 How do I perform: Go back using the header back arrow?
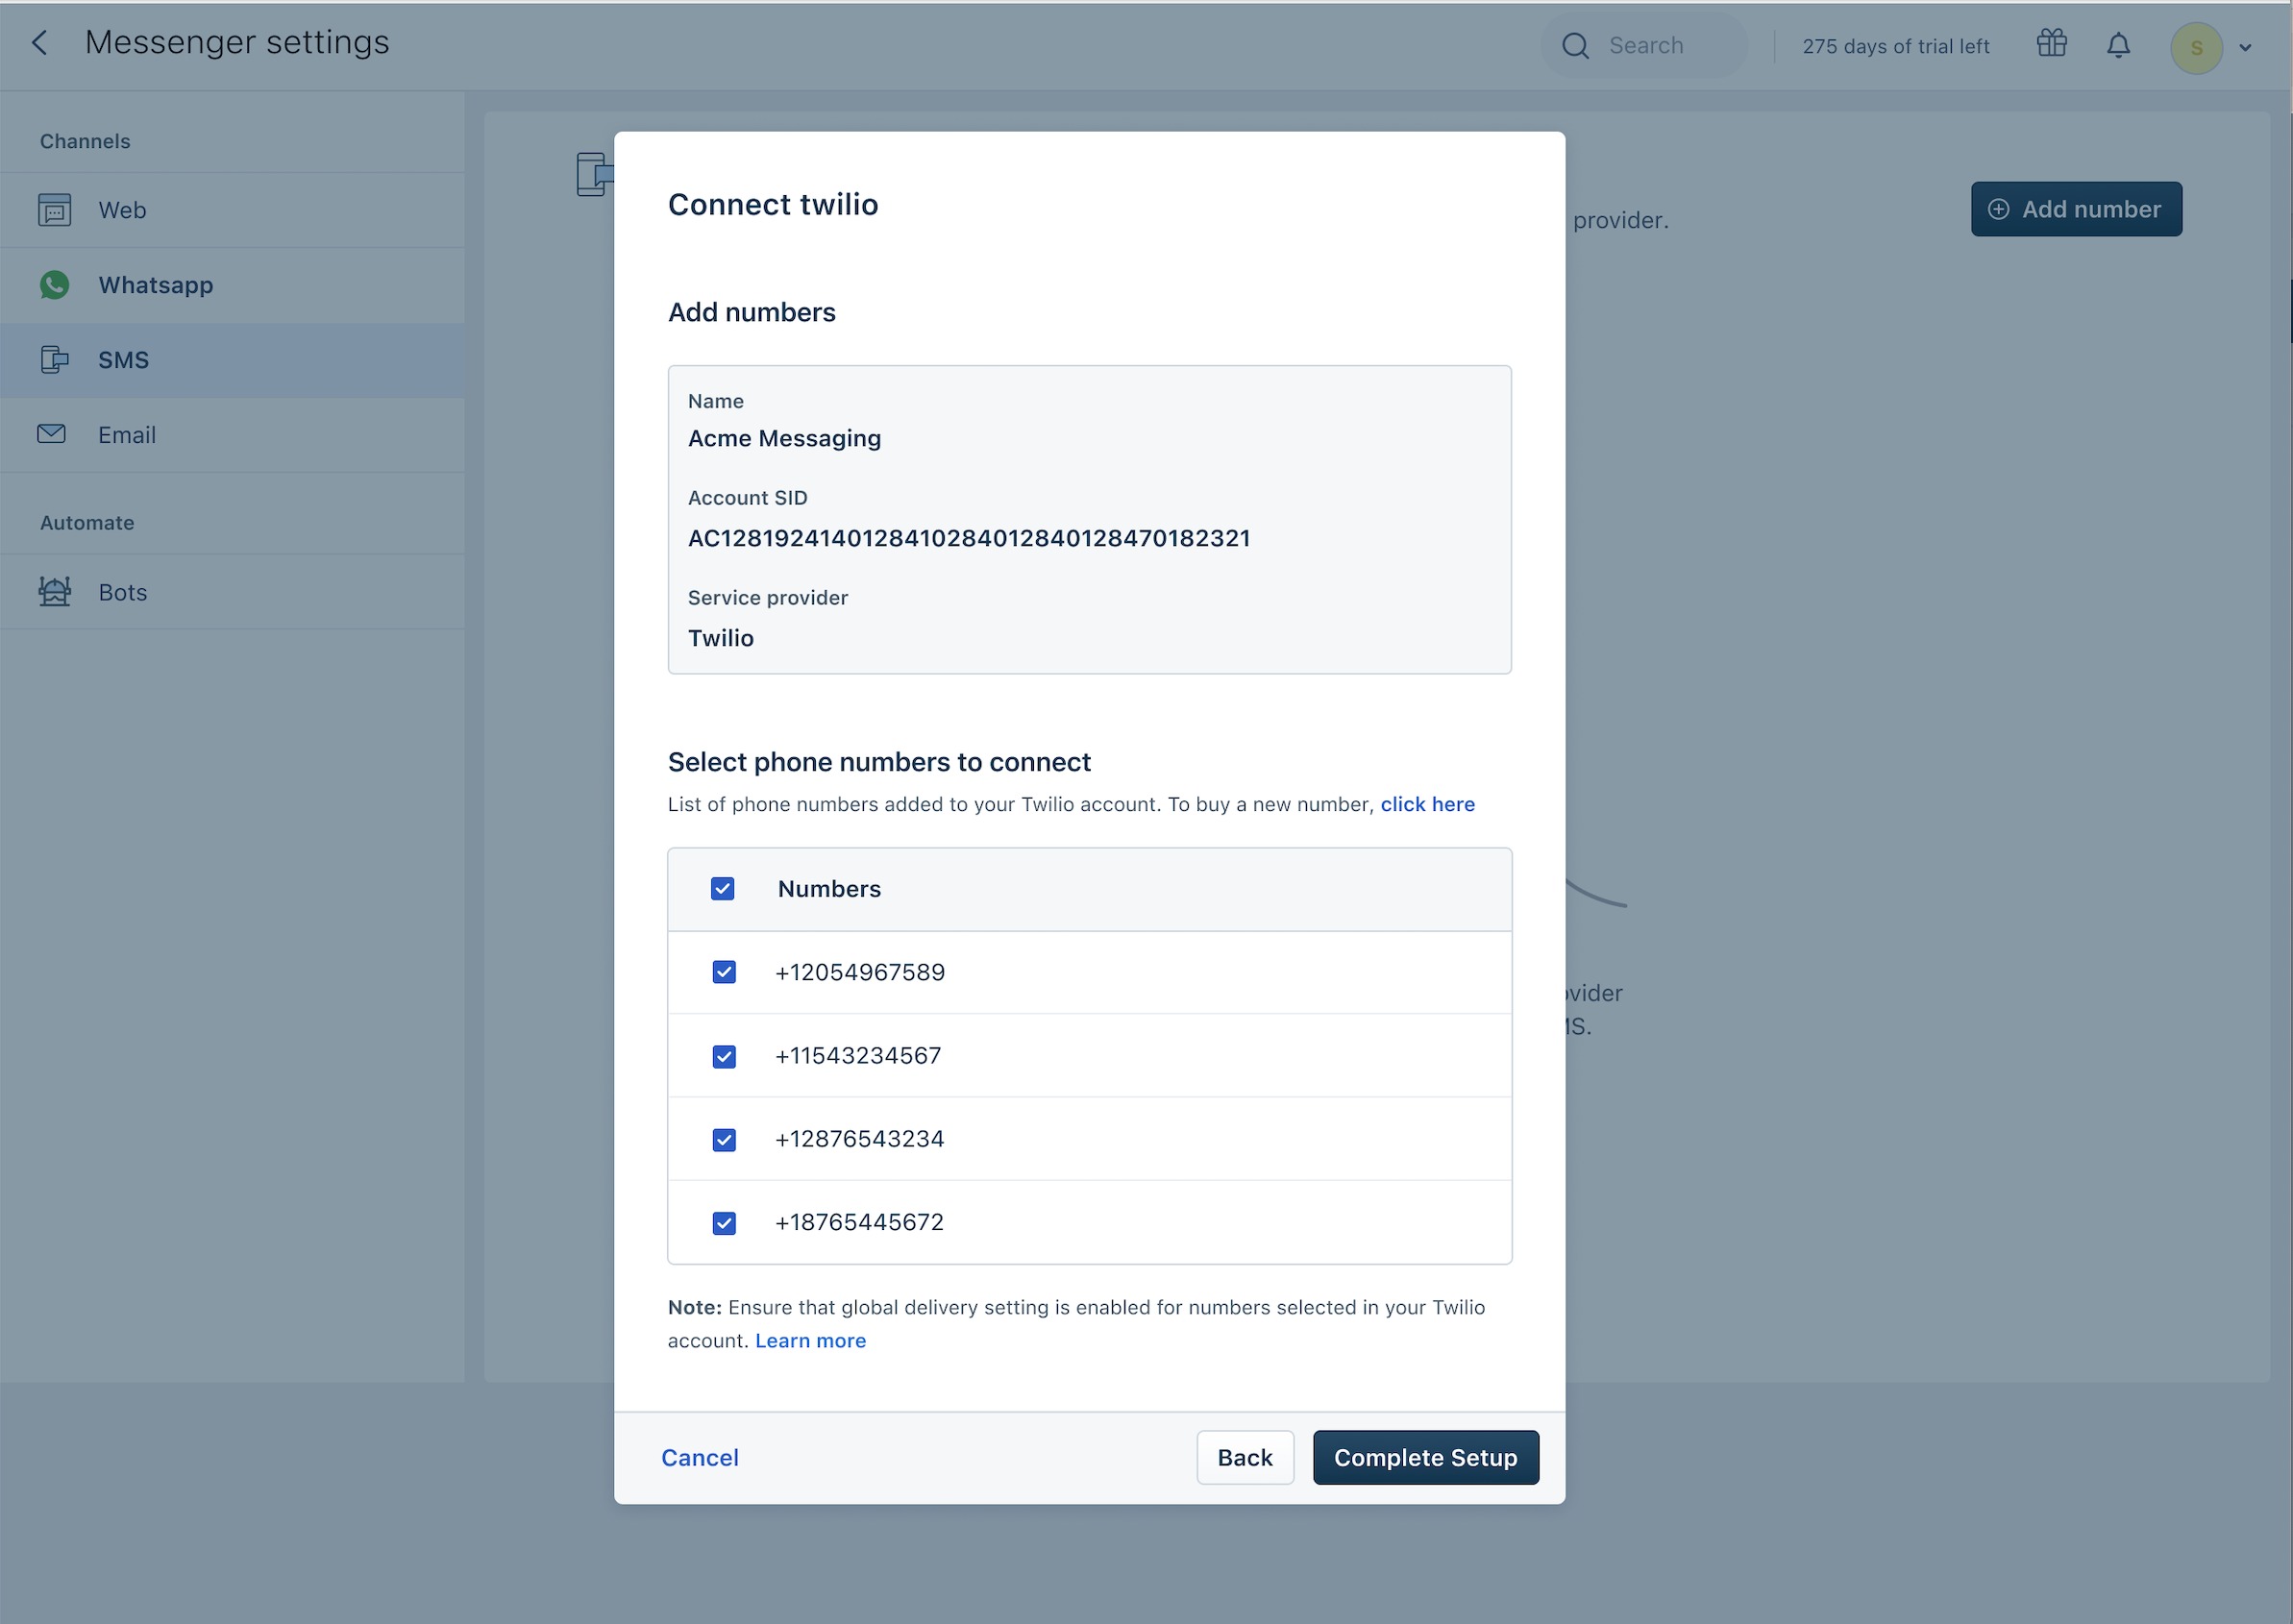39,43
